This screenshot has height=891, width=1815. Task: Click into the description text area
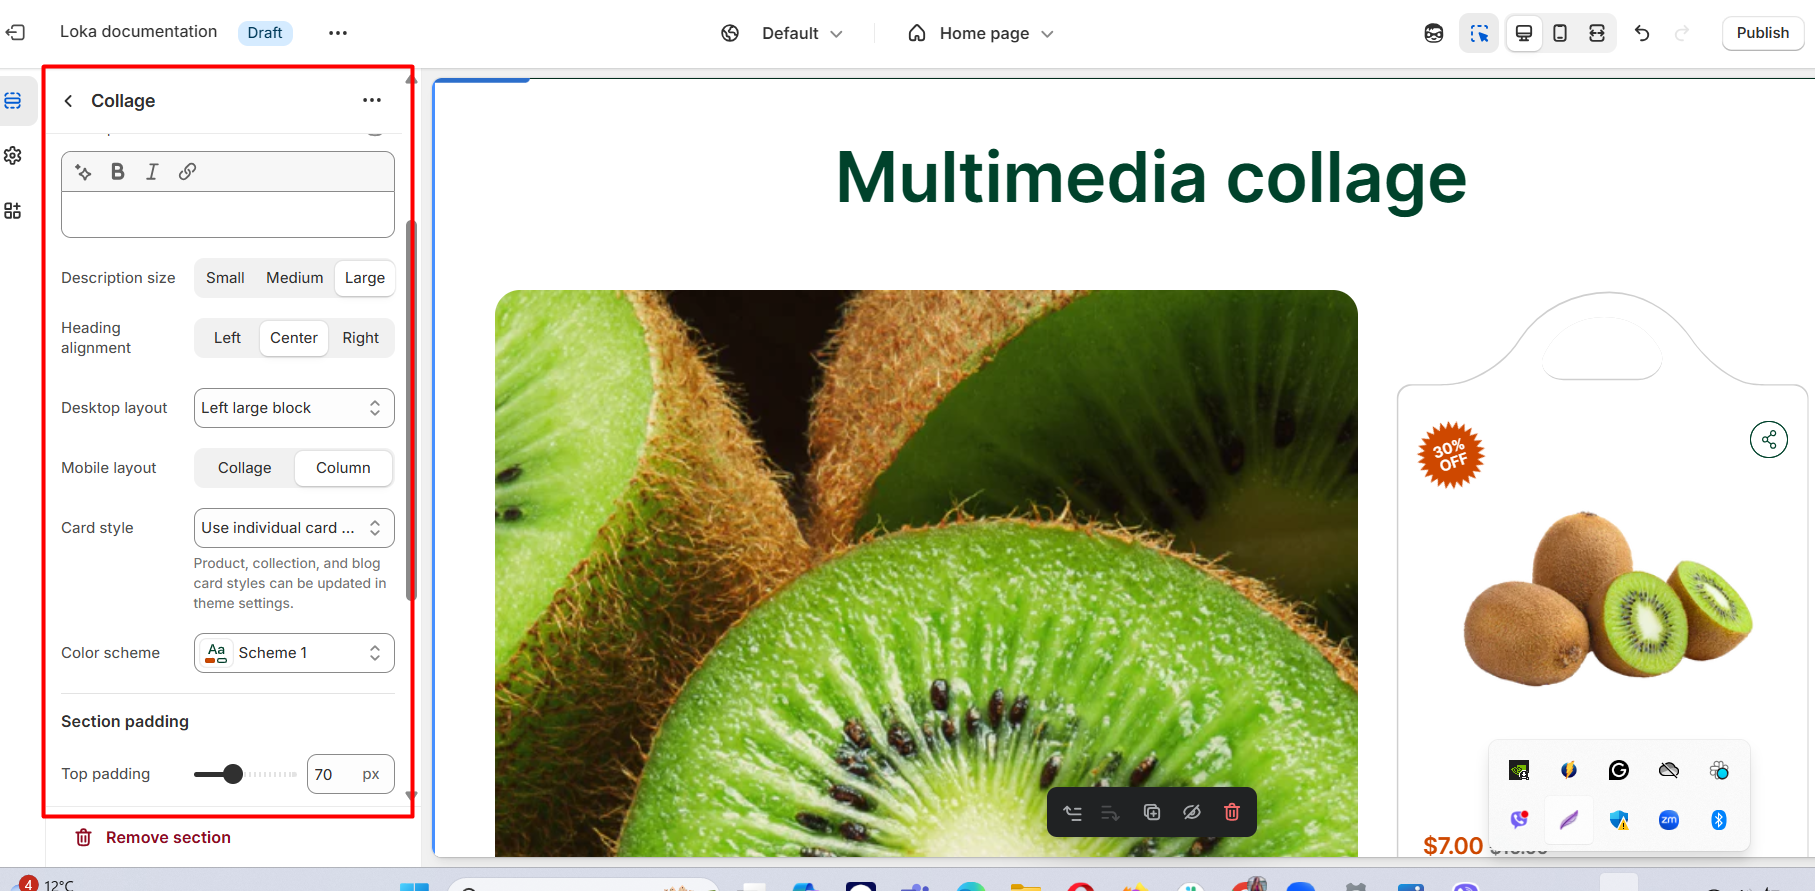coord(228,214)
